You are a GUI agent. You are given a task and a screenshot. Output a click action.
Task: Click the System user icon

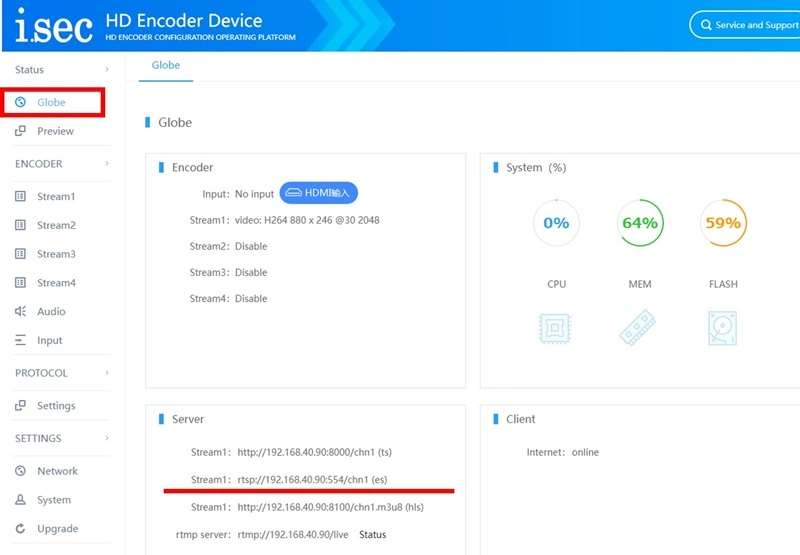[x=20, y=499]
